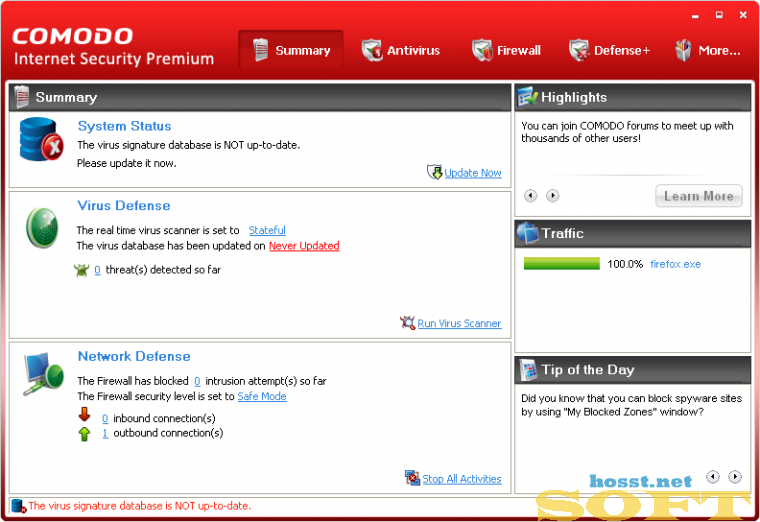Click the Antivirus shield icon
760x522 pixels.
coord(372,50)
